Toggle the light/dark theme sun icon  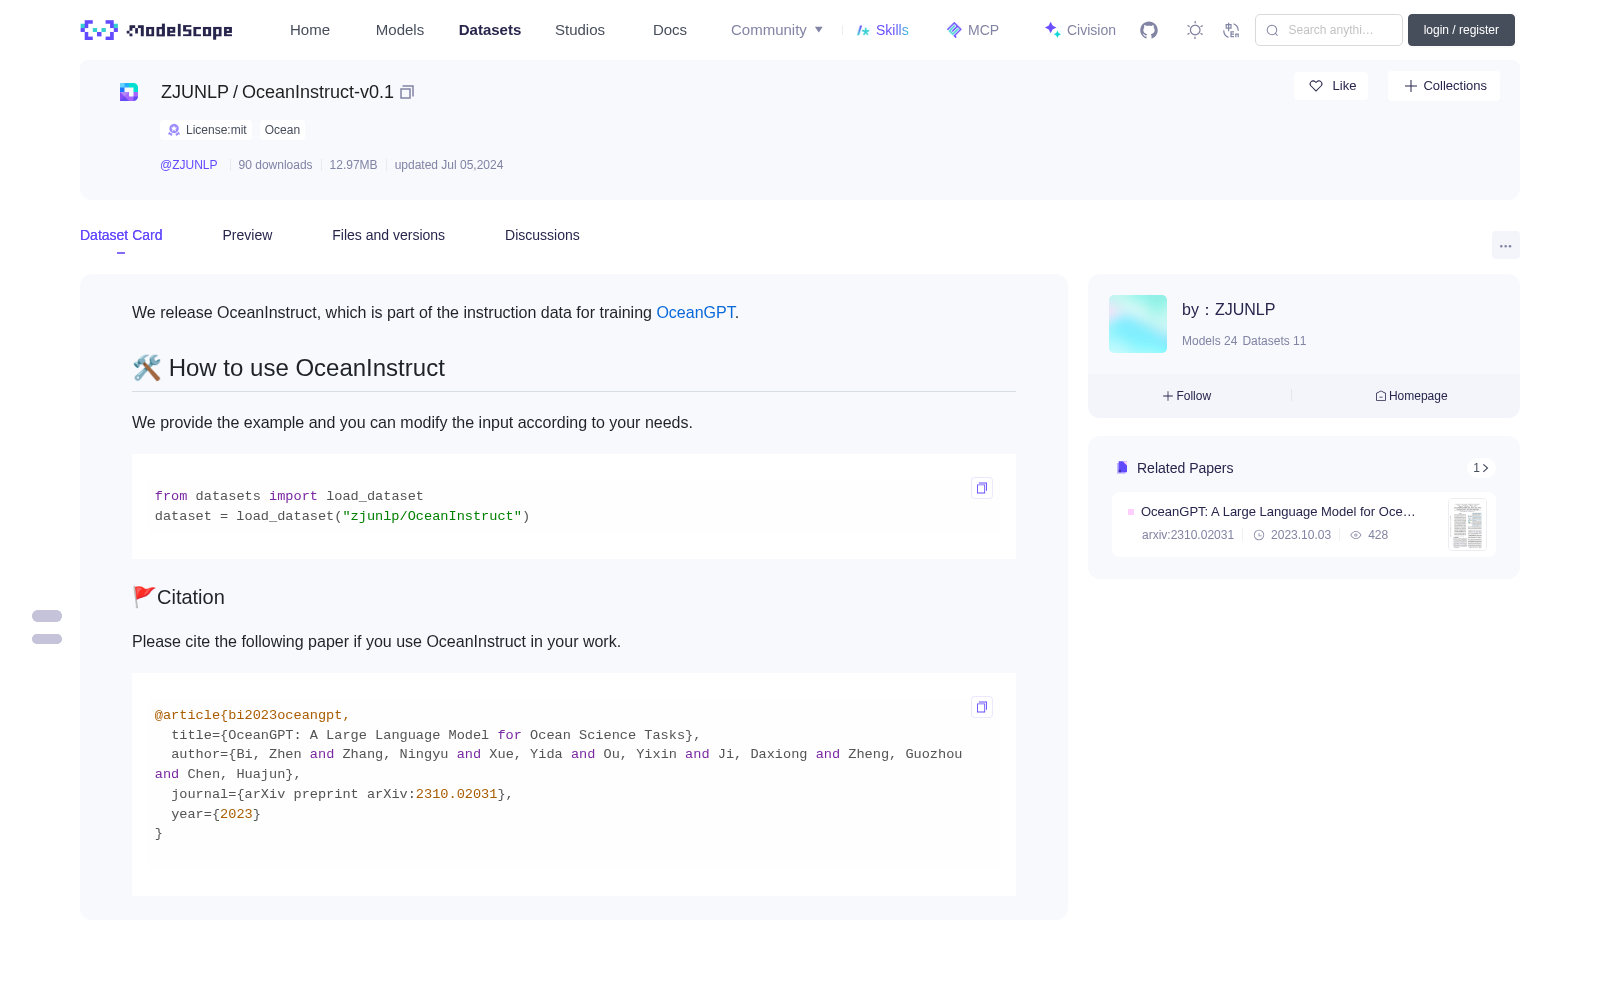click(1195, 30)
